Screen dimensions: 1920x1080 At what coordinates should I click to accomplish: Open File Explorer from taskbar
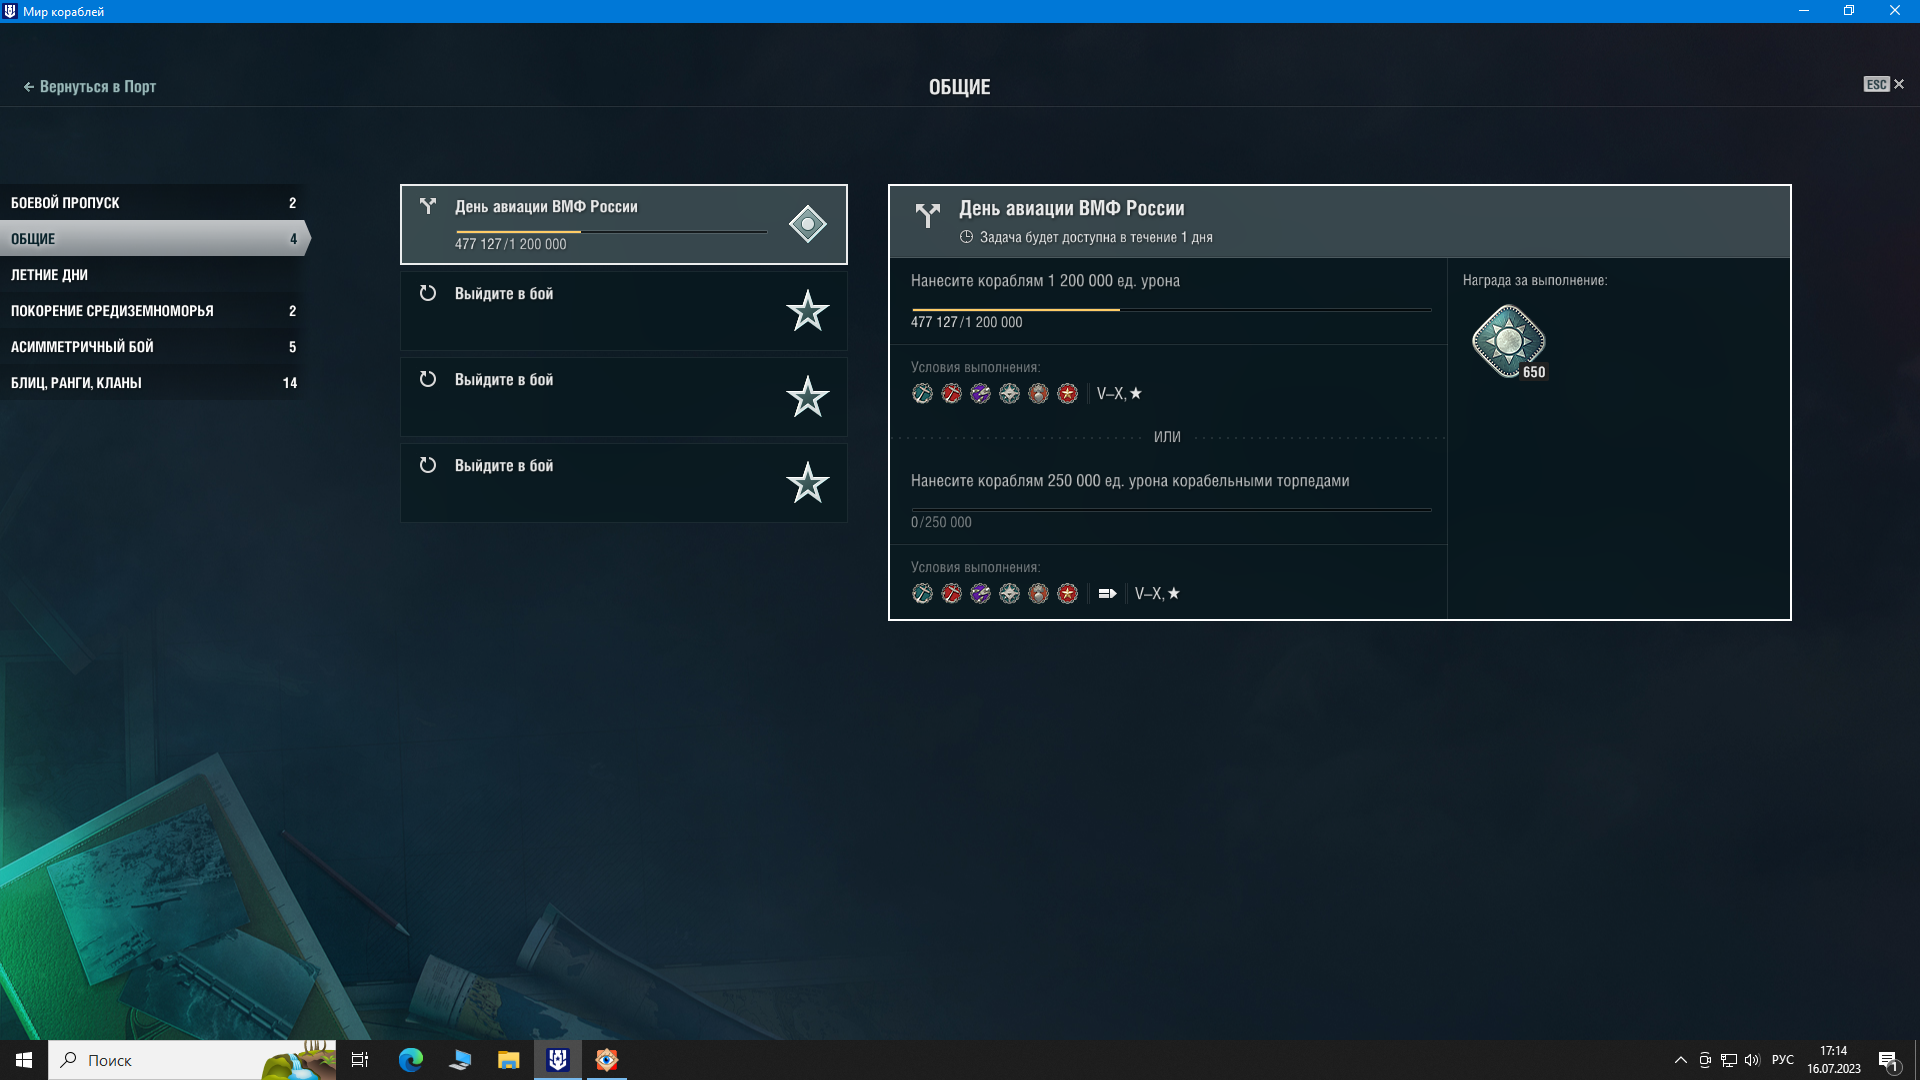[509, 1060]
